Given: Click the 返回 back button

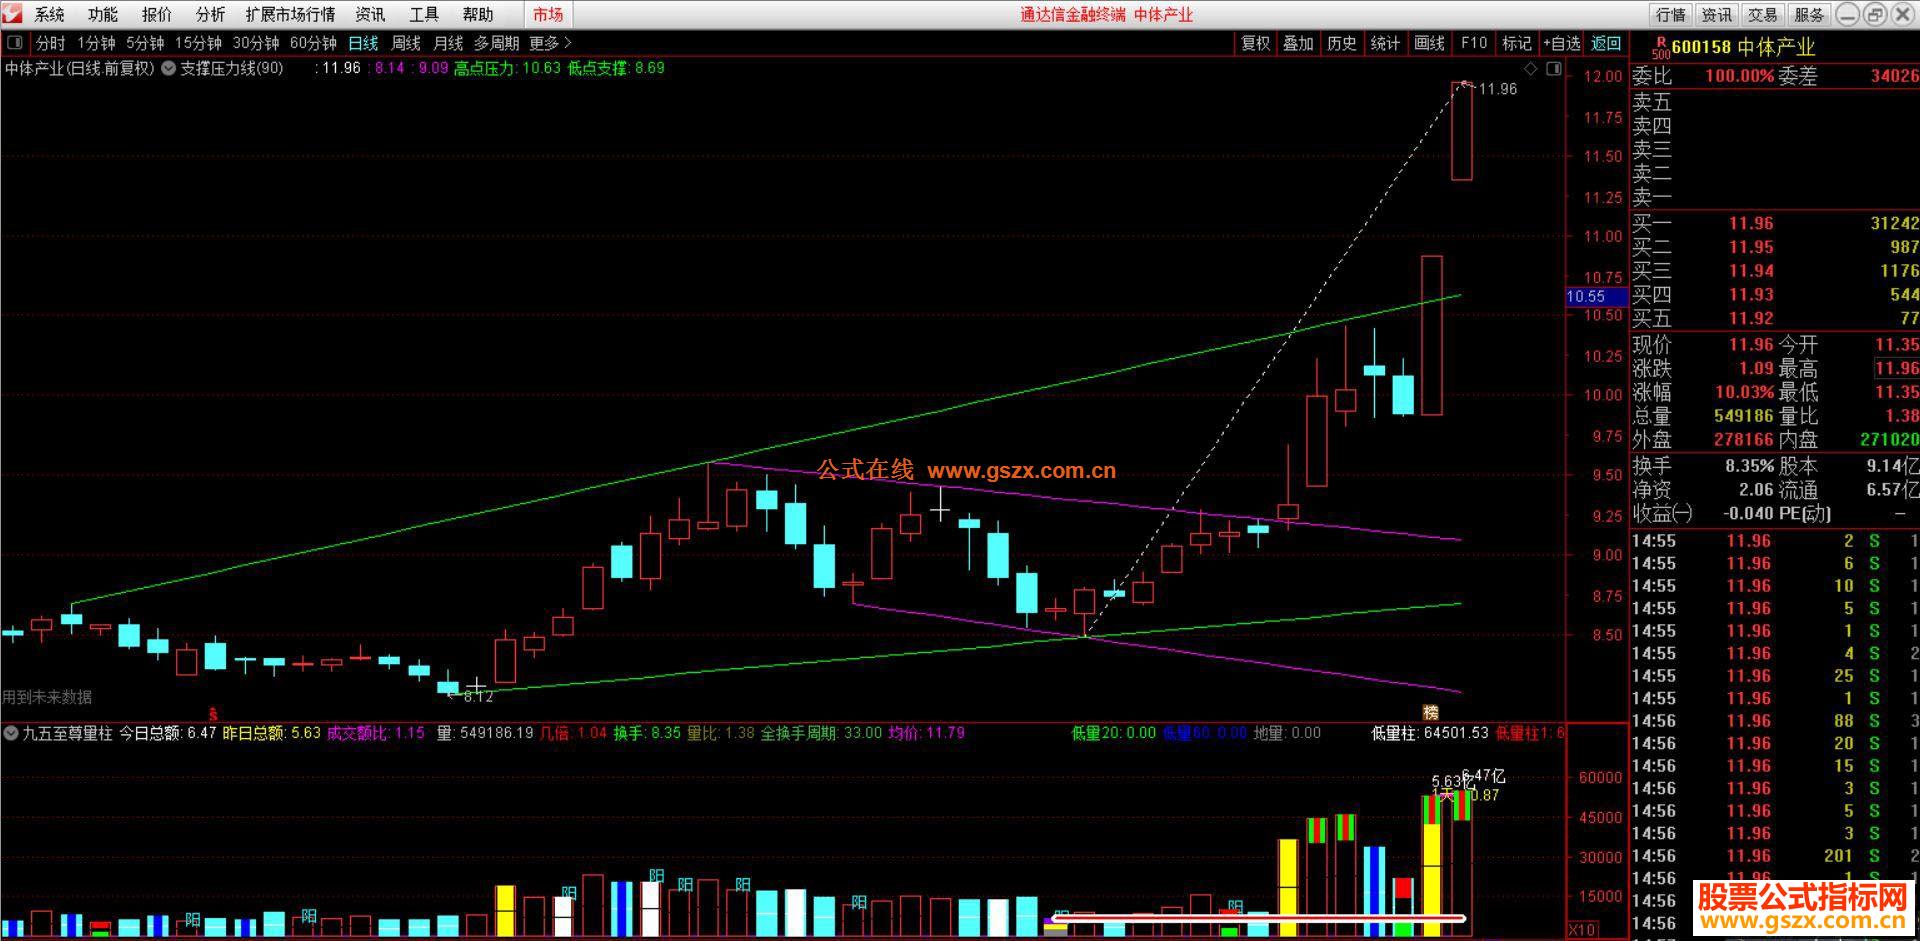Looking at the screenshot, I should coord(1606,43).
